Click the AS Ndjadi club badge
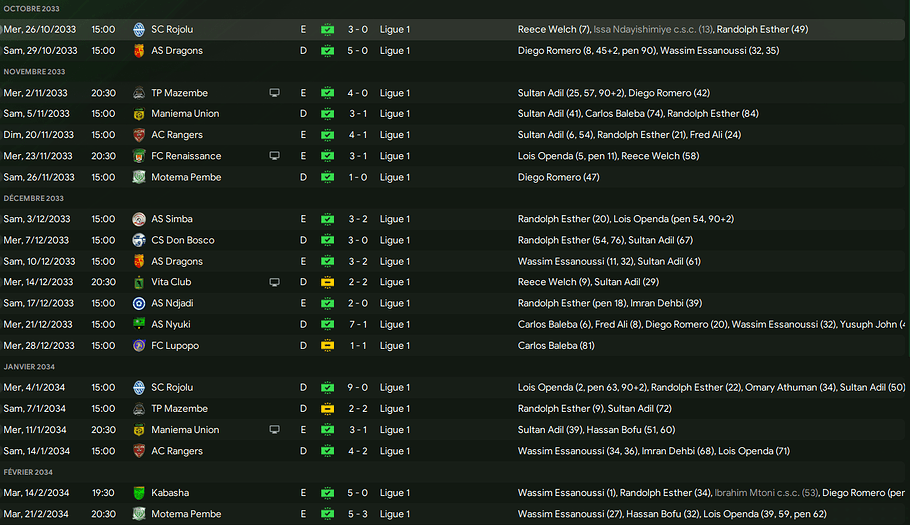Viewport: 910px width, 525px height. coord(139,304)
